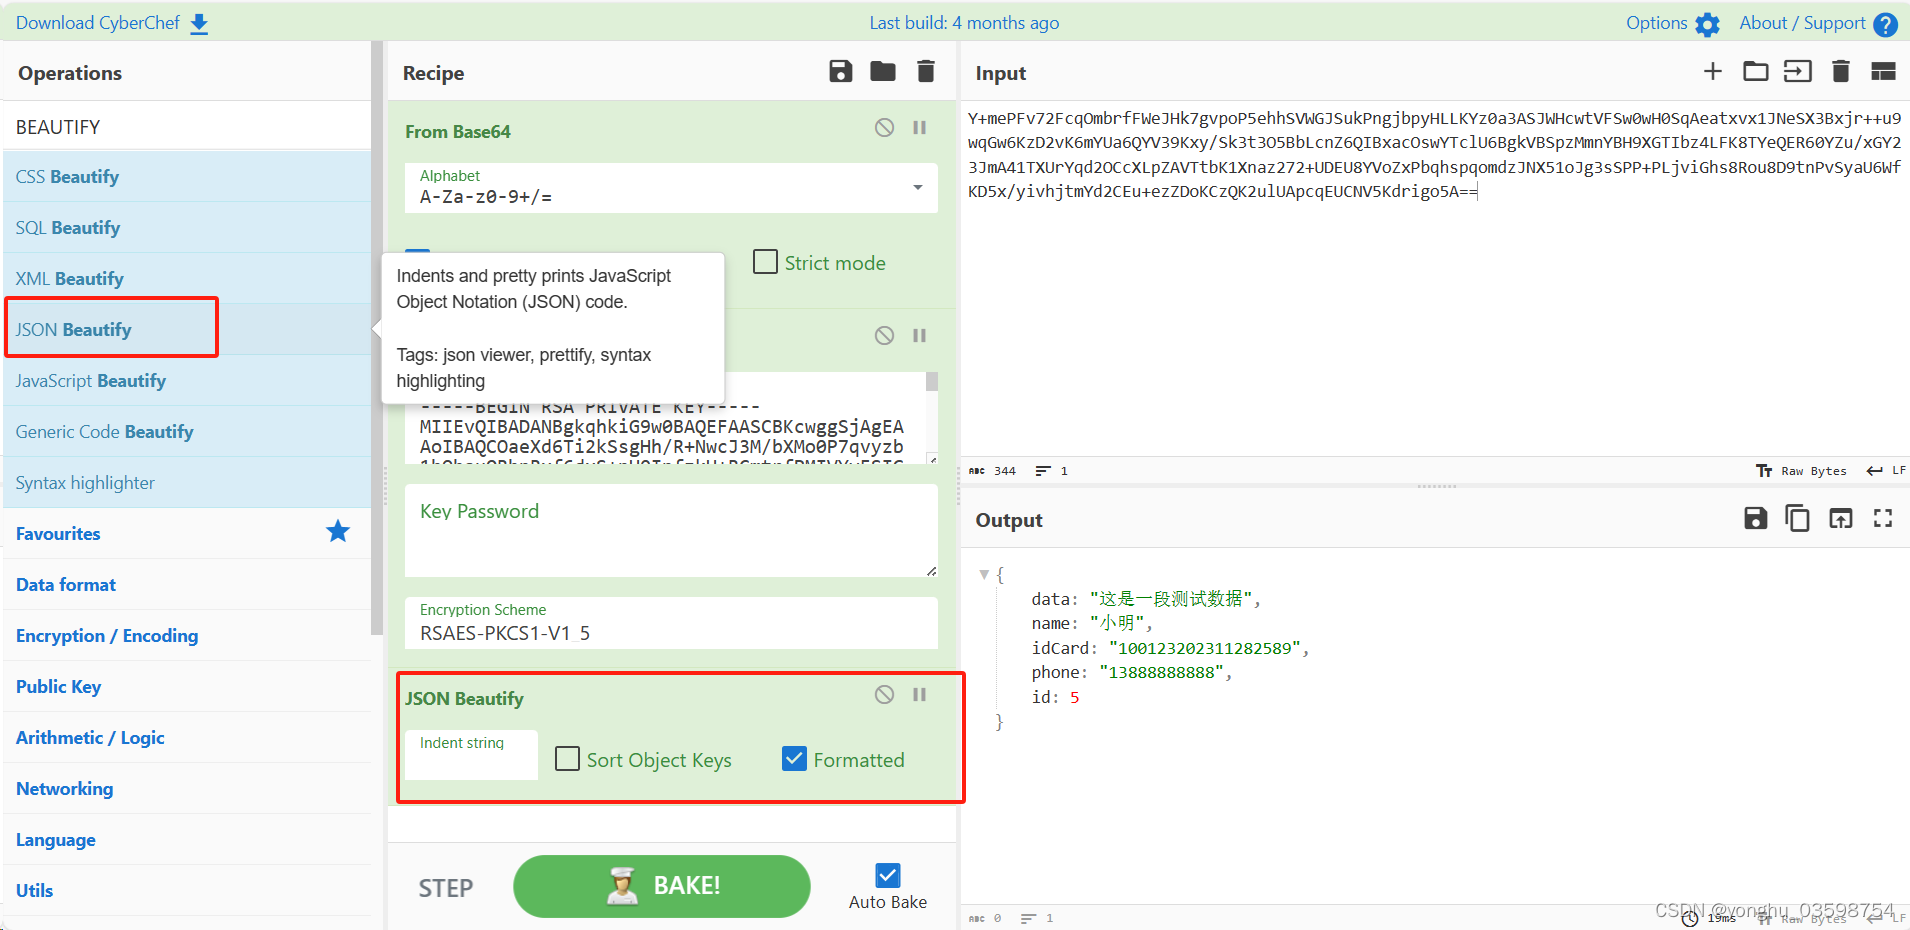Click the Key Password input field
The image size is (1910, 930).
670,530
